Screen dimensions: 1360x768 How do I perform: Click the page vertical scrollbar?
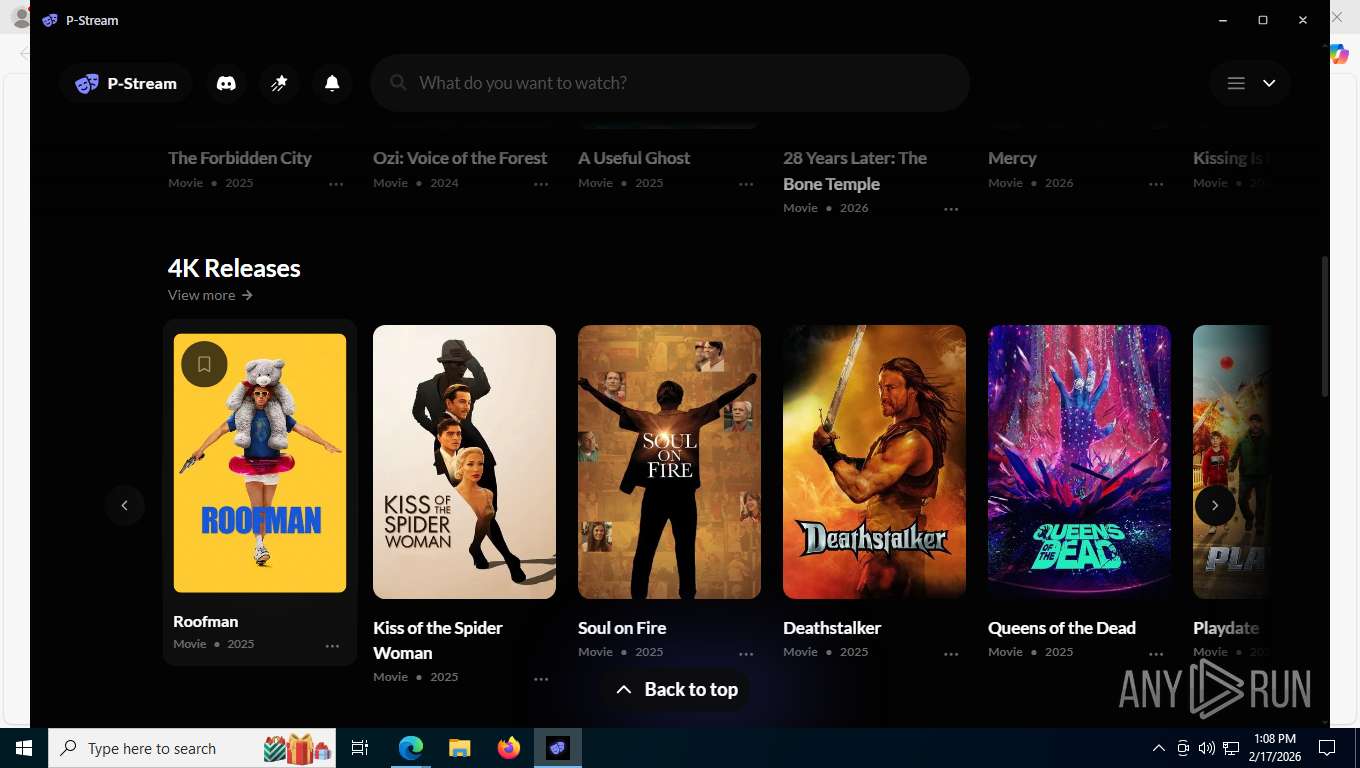tap(1325, 326)
